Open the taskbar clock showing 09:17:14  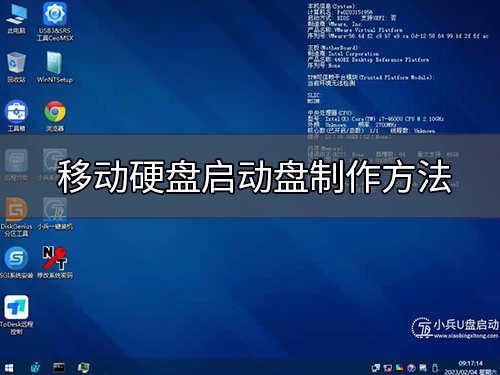point(471,367)
